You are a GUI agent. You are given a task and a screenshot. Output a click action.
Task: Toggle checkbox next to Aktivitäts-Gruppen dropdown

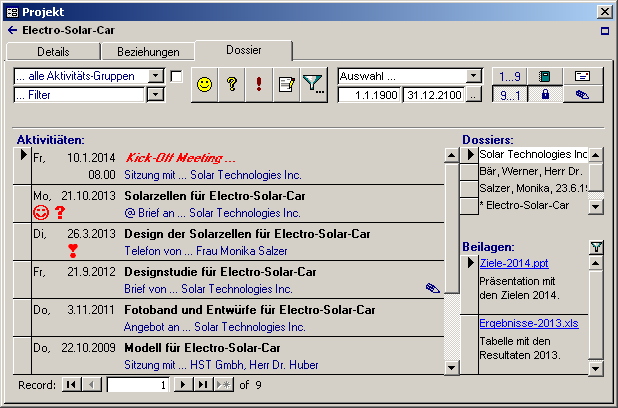[x=176, y=76]
